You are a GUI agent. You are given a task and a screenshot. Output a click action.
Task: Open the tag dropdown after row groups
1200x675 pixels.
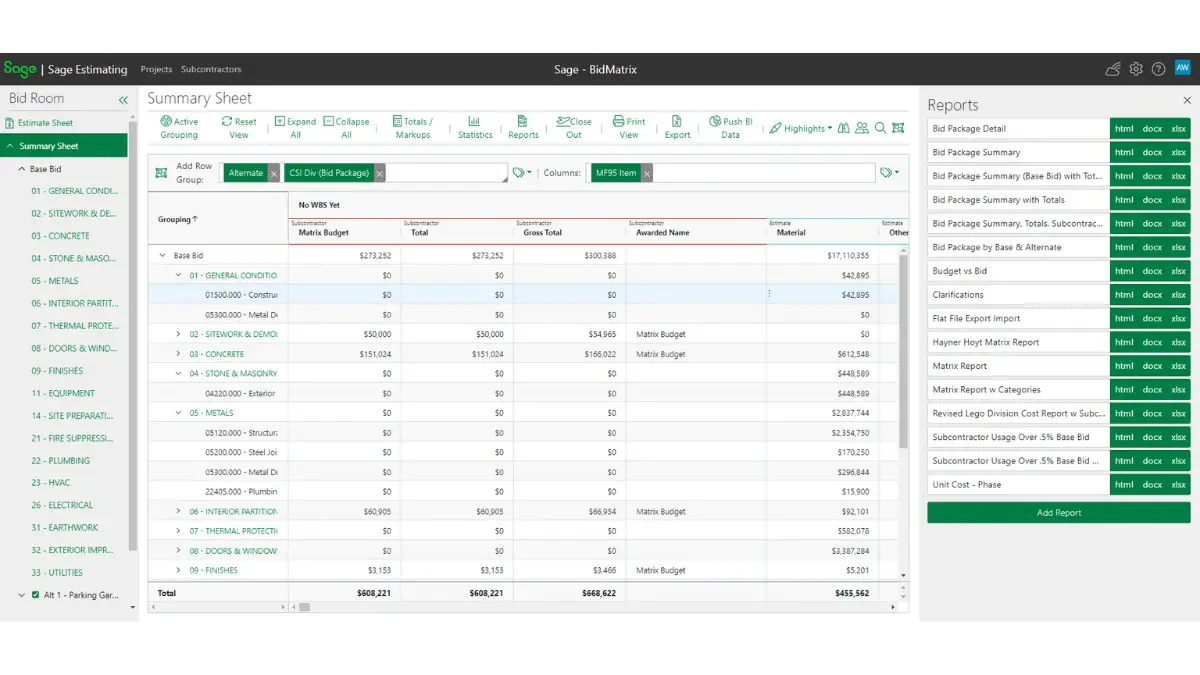[522, 173]
